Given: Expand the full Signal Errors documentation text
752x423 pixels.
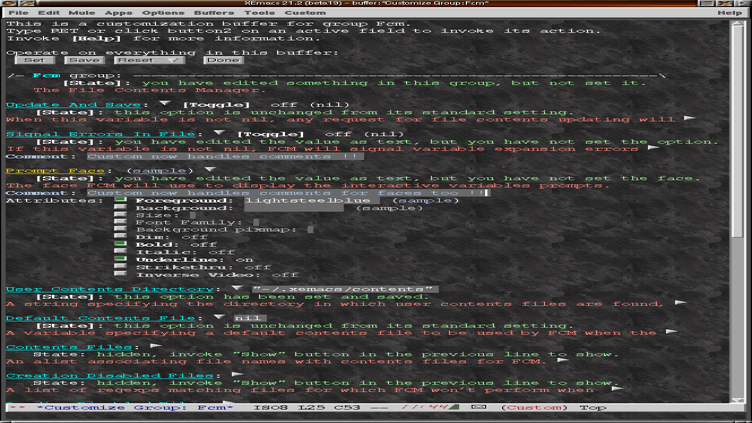Looking at the screenshot, I should click(653, 148).
